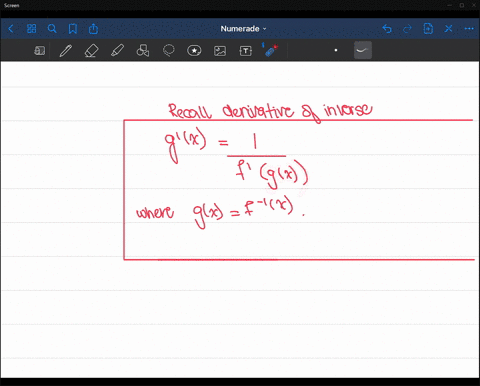Open the page thumbnails grid view
Image resolution: width=480 pixels, height=386 pixels.
click(31, 29)
